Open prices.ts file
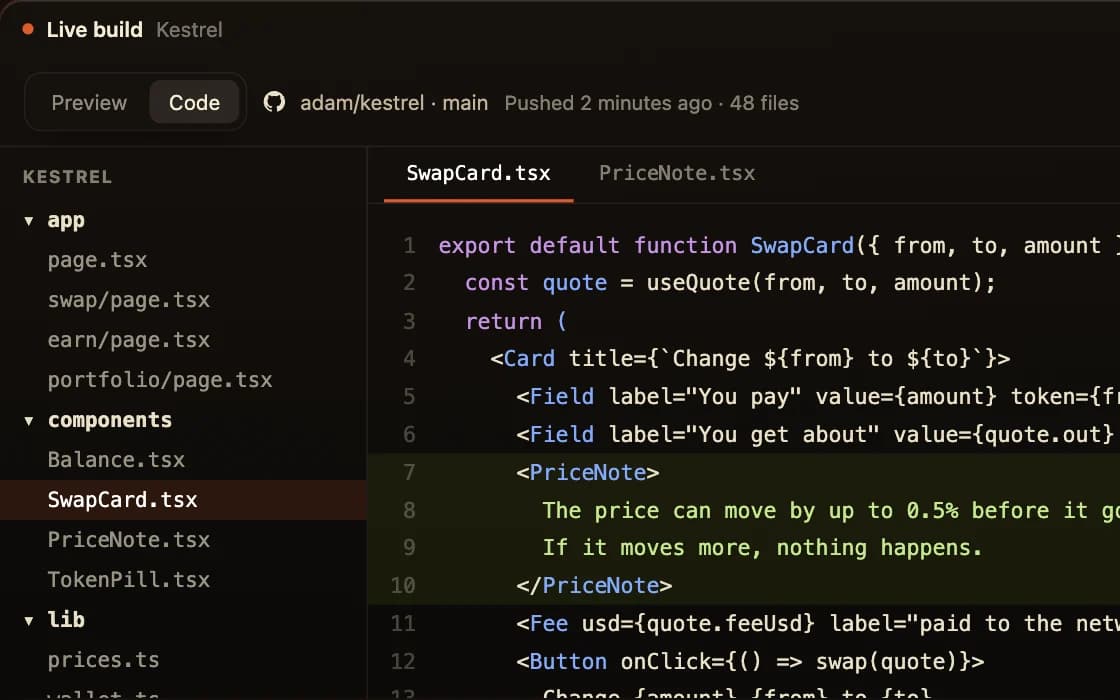Image resolution: width=1120 pixels, height=700 pixels. pos(104,660)
